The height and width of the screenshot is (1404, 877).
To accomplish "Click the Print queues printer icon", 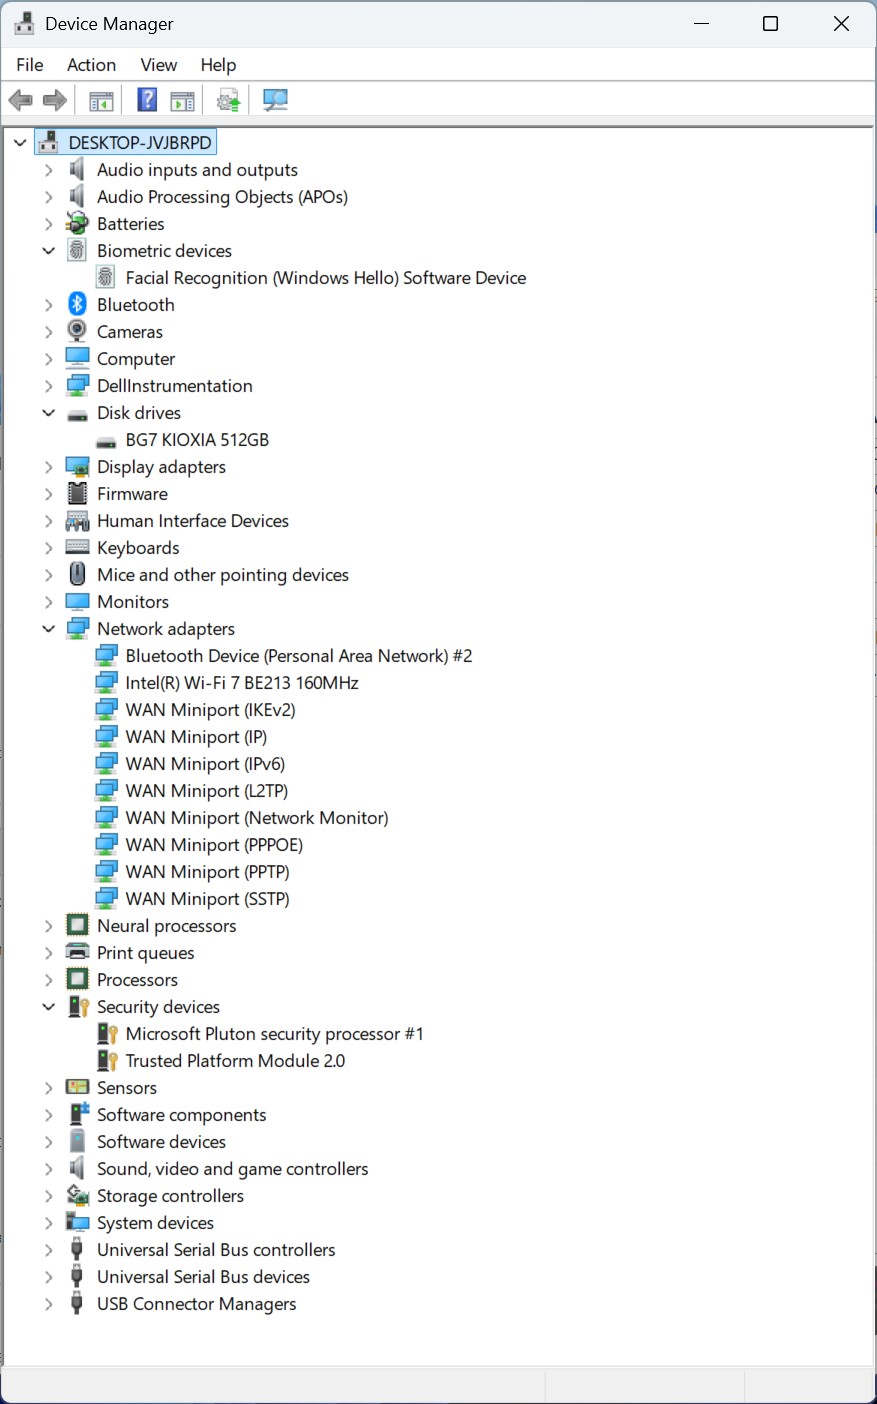I will (x=77, y=952).
